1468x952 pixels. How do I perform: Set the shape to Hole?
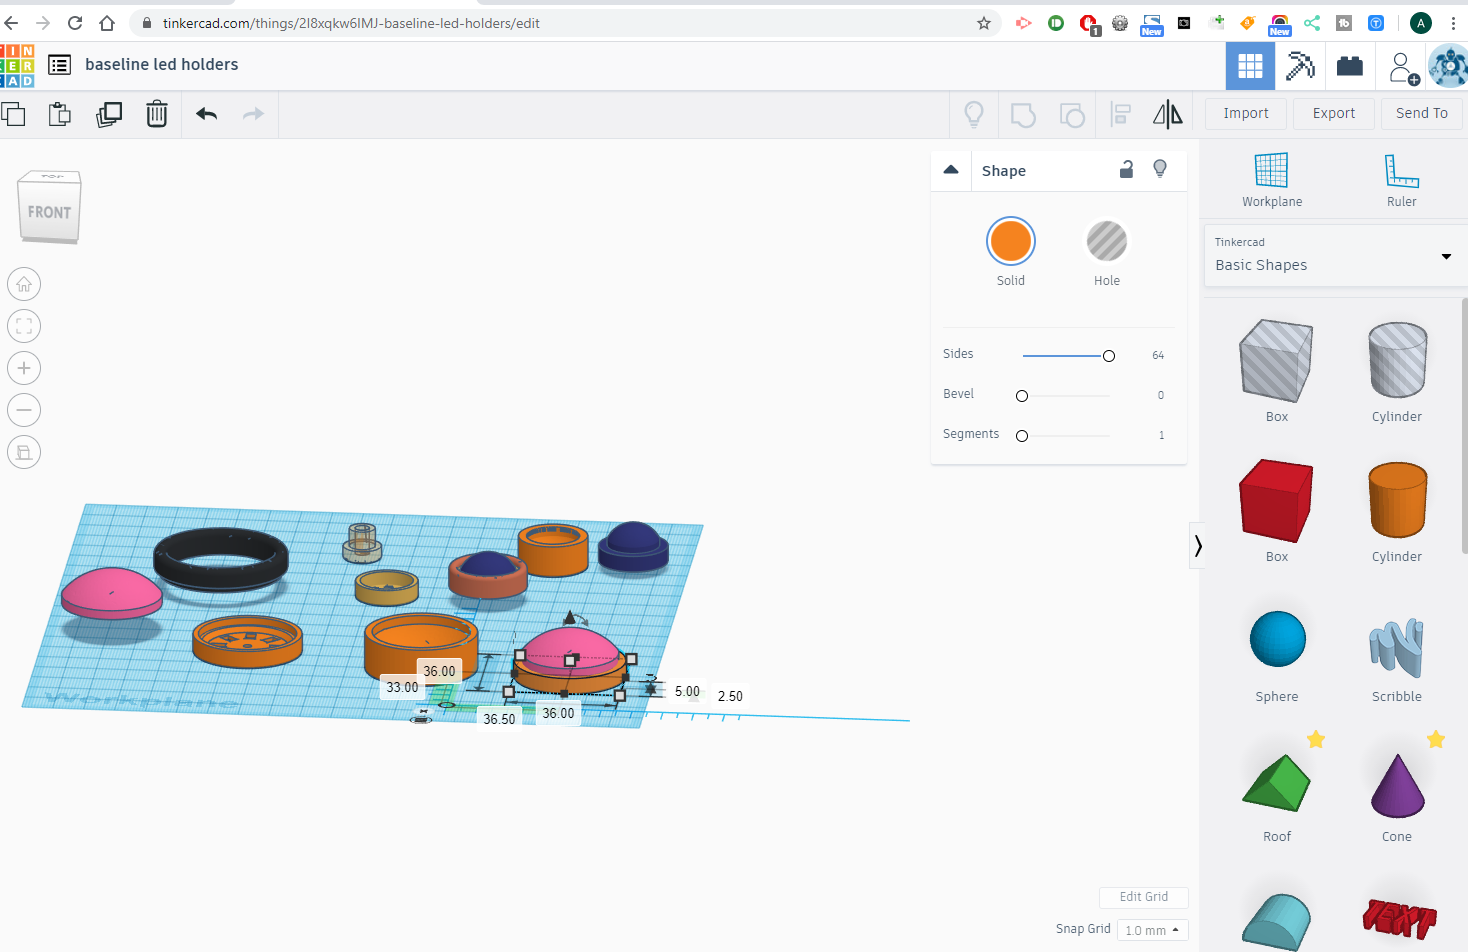[1107, 241]
